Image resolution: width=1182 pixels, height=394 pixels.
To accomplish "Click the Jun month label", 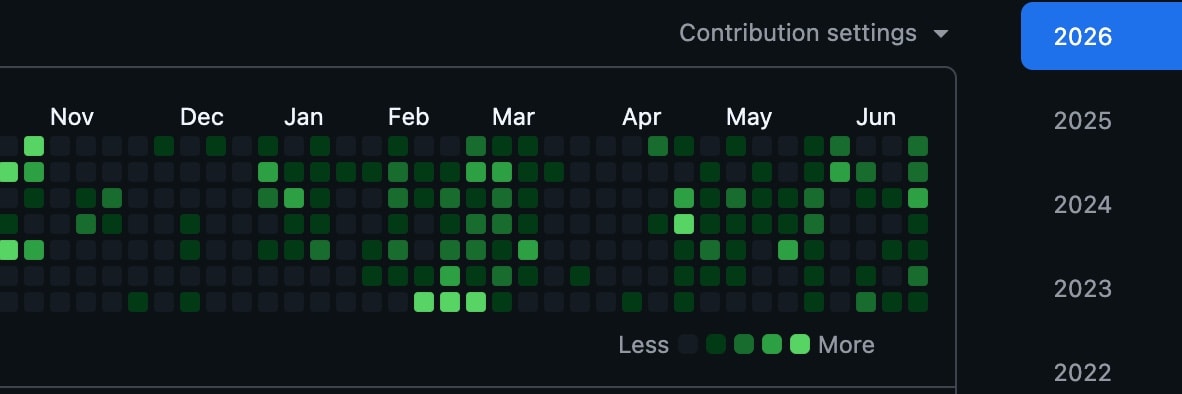I will (x=876, y=117).
